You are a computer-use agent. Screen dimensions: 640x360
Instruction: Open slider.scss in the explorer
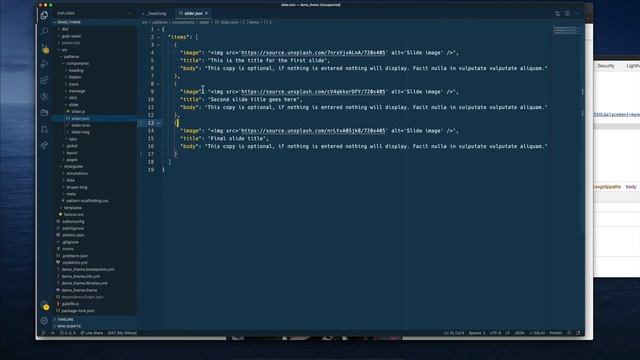click(x=80, y=125)
